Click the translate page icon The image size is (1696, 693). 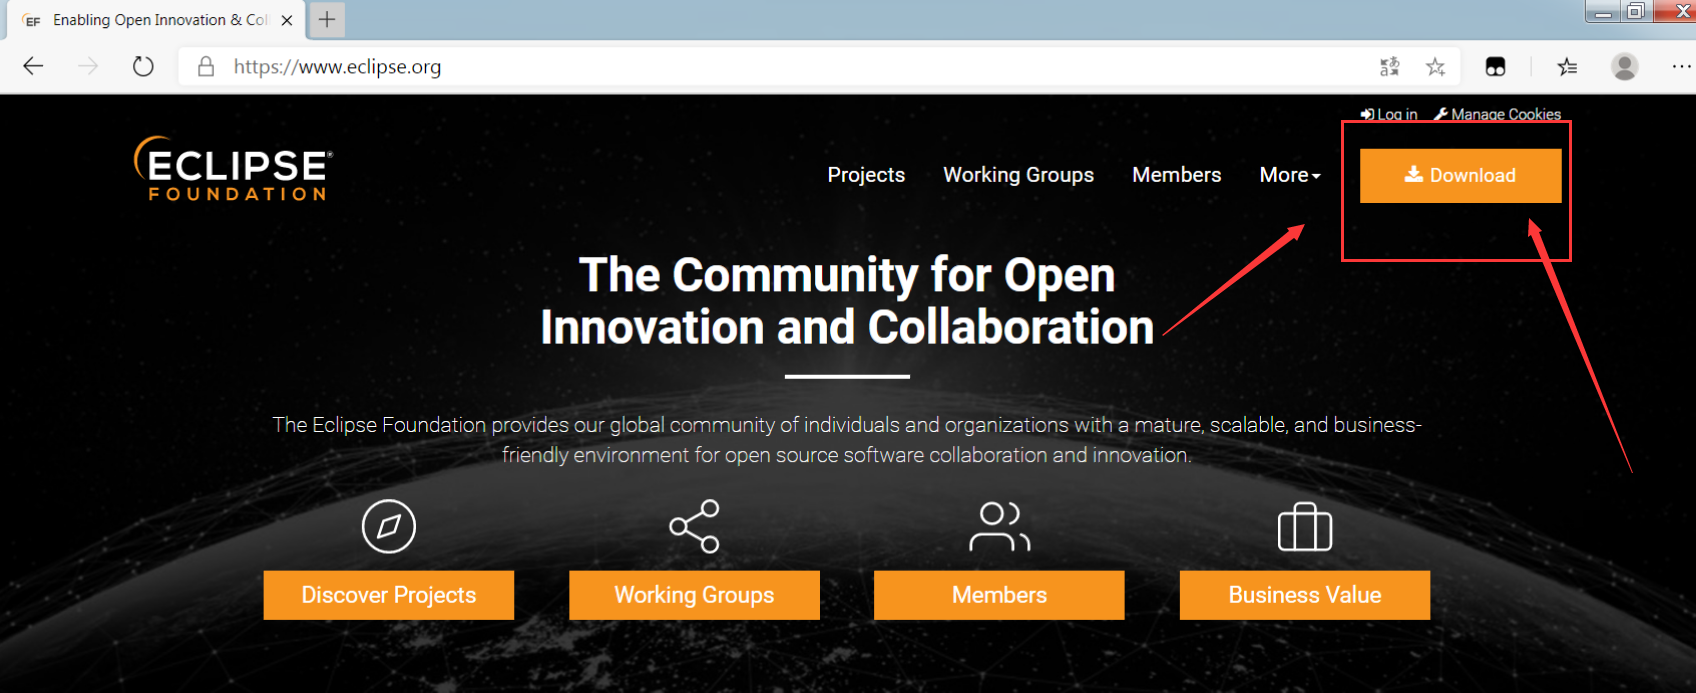(1389, 67)
